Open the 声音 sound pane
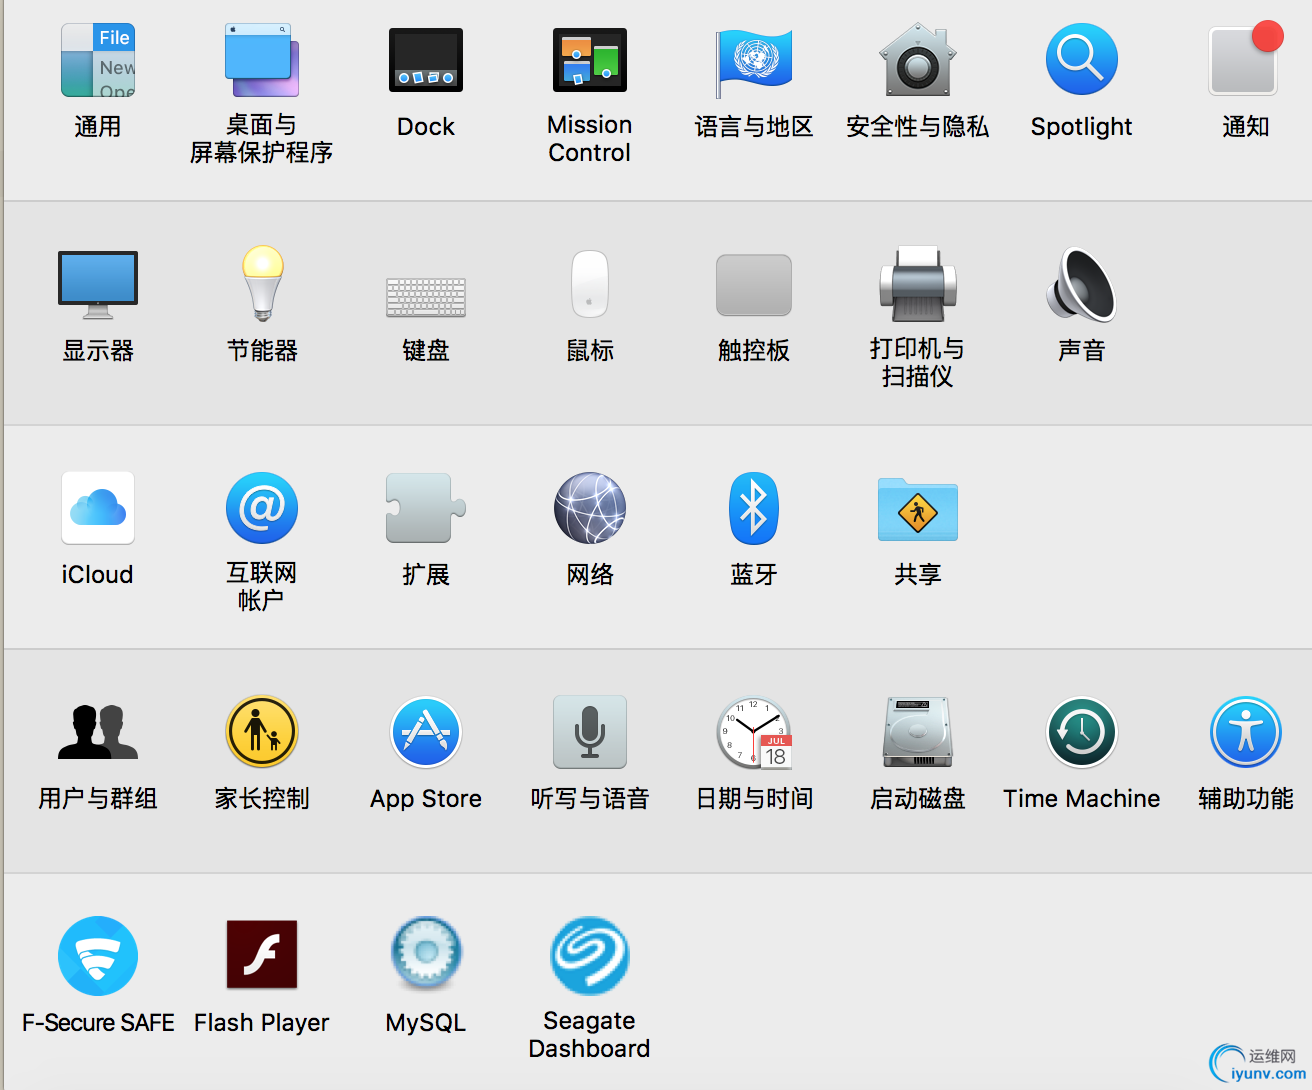The image size is (1312, 1090). click(x=1082, y=284)
